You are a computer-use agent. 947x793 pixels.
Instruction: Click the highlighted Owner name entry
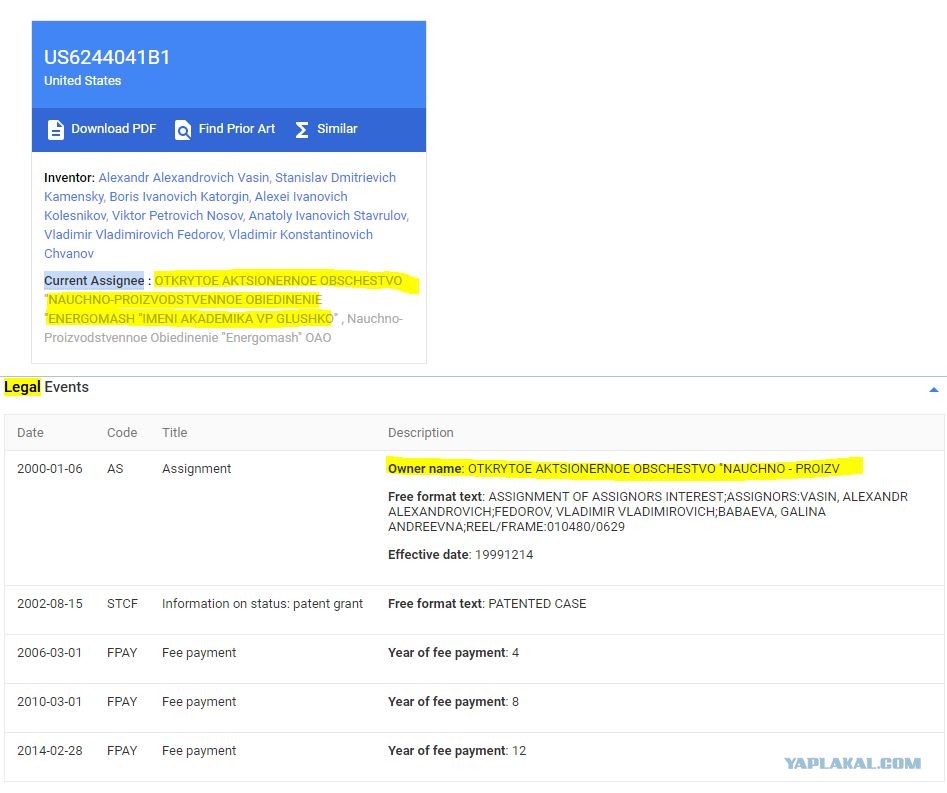click(614, 469)
